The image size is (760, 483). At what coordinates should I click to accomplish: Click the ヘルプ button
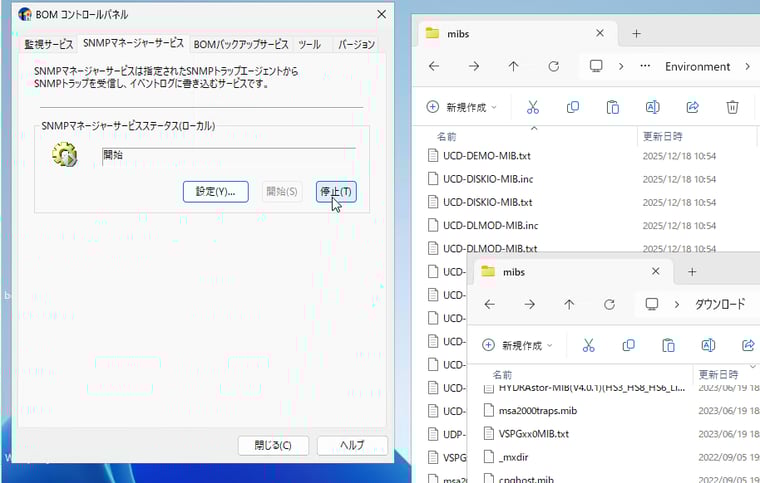pos(352,445)
